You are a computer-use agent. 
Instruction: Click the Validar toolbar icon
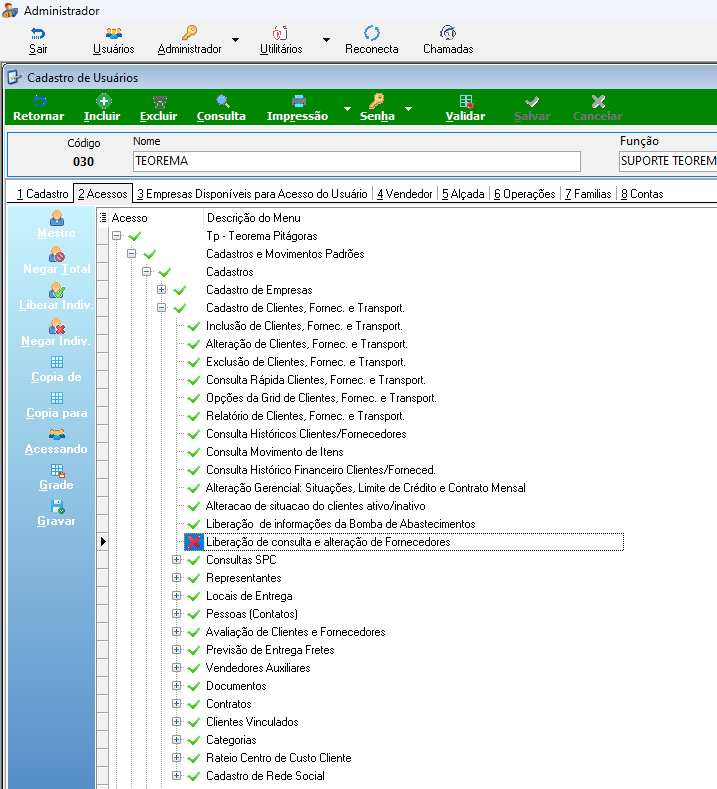(x=466, y=102)
